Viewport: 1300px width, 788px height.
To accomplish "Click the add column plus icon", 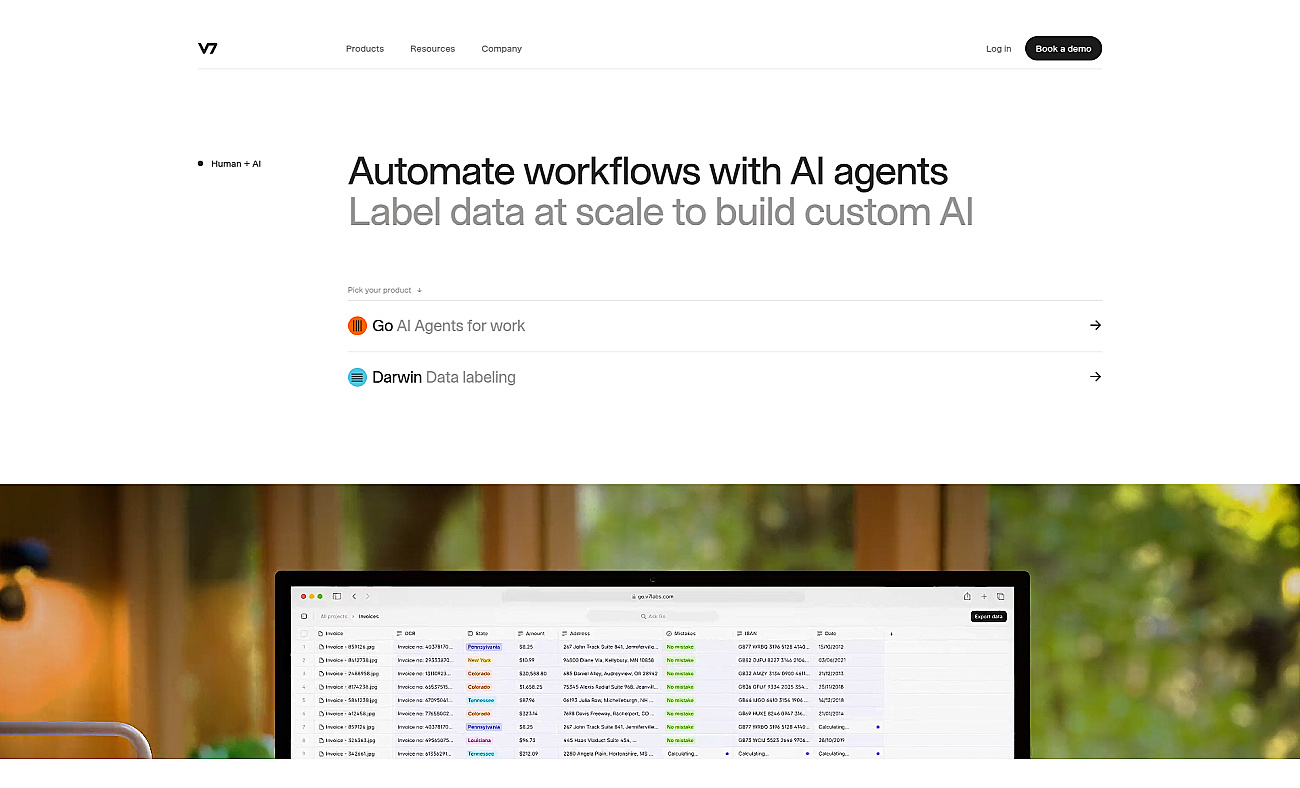I will pos(891,634).
